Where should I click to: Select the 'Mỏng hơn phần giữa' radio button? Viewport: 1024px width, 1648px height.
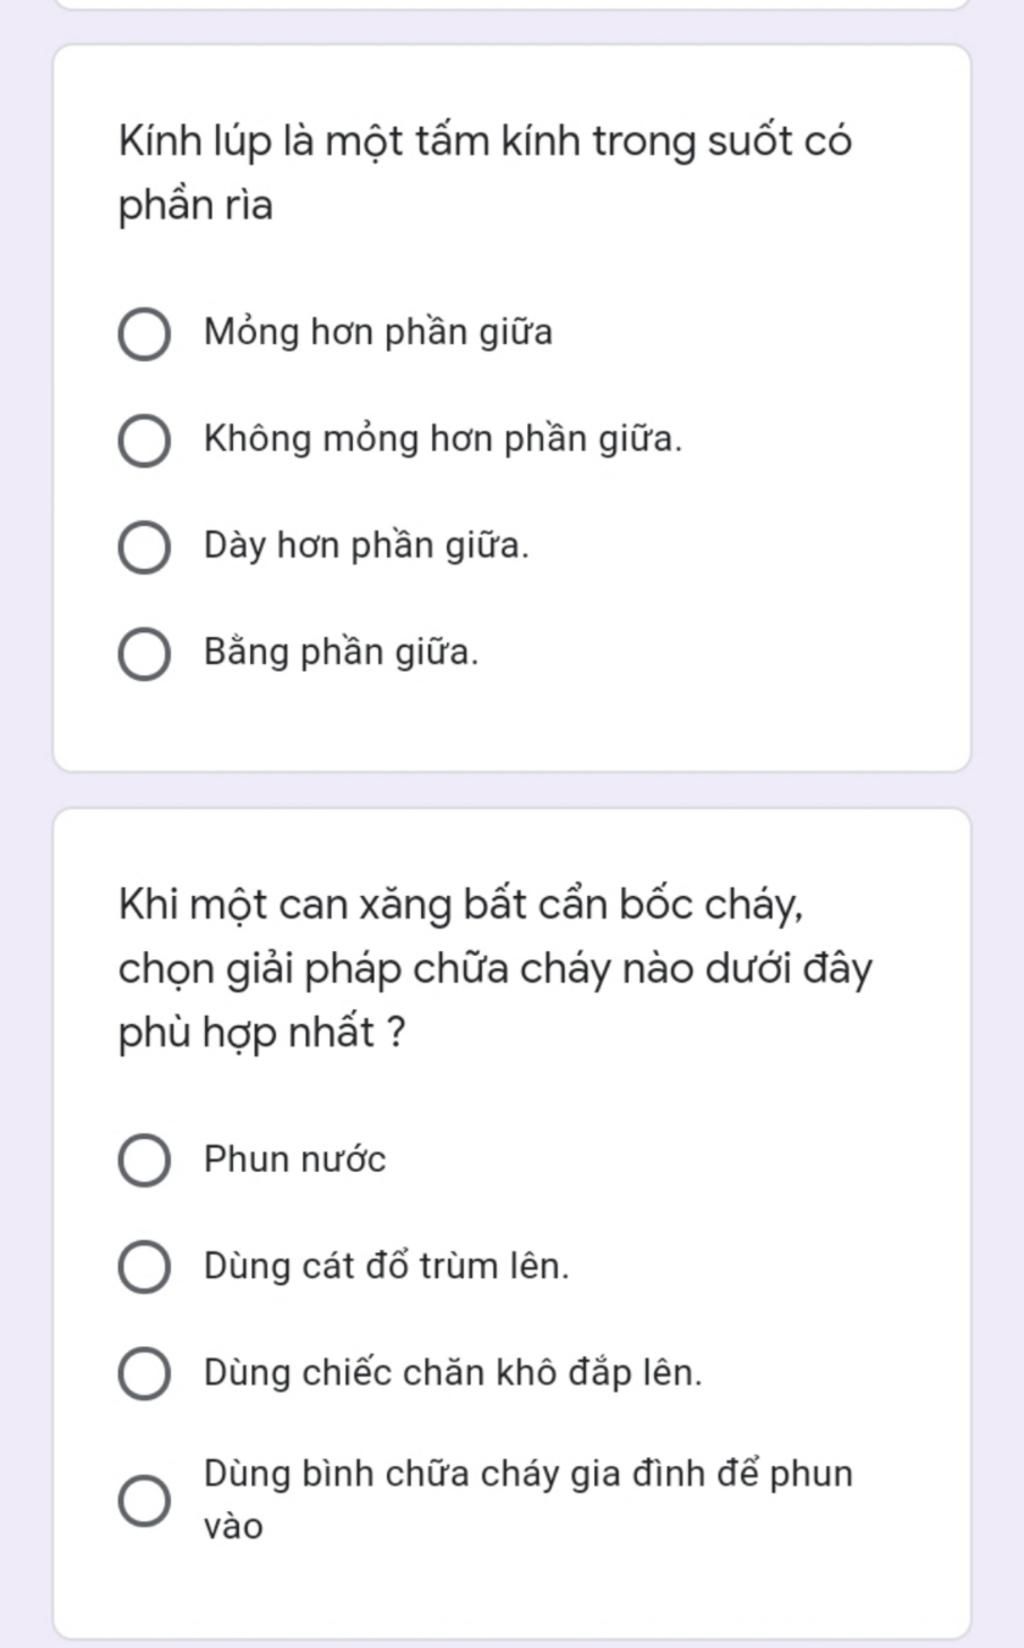point(144,334)
